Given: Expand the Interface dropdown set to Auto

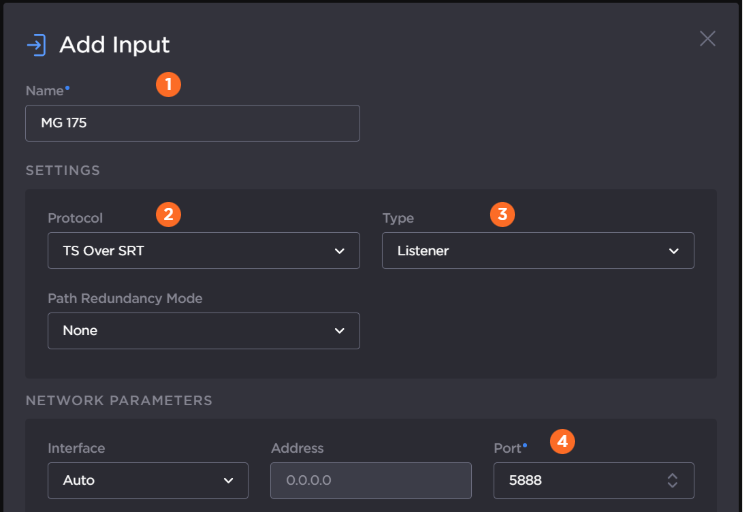Looking at the screenshot, I should 148,480.
